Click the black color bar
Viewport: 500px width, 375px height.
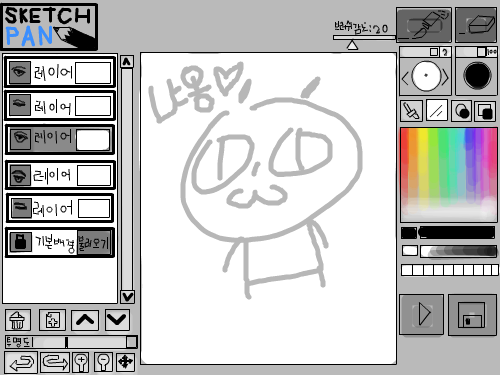457,233
